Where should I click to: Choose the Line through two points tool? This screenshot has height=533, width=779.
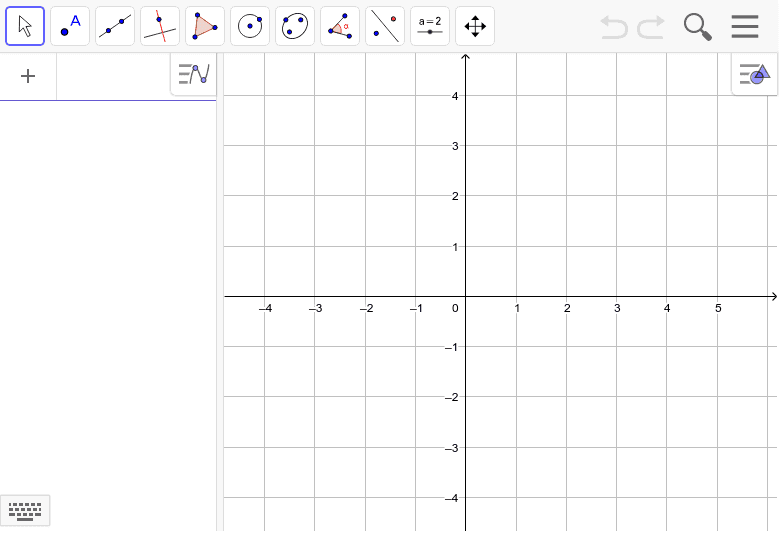pos(115,26)
